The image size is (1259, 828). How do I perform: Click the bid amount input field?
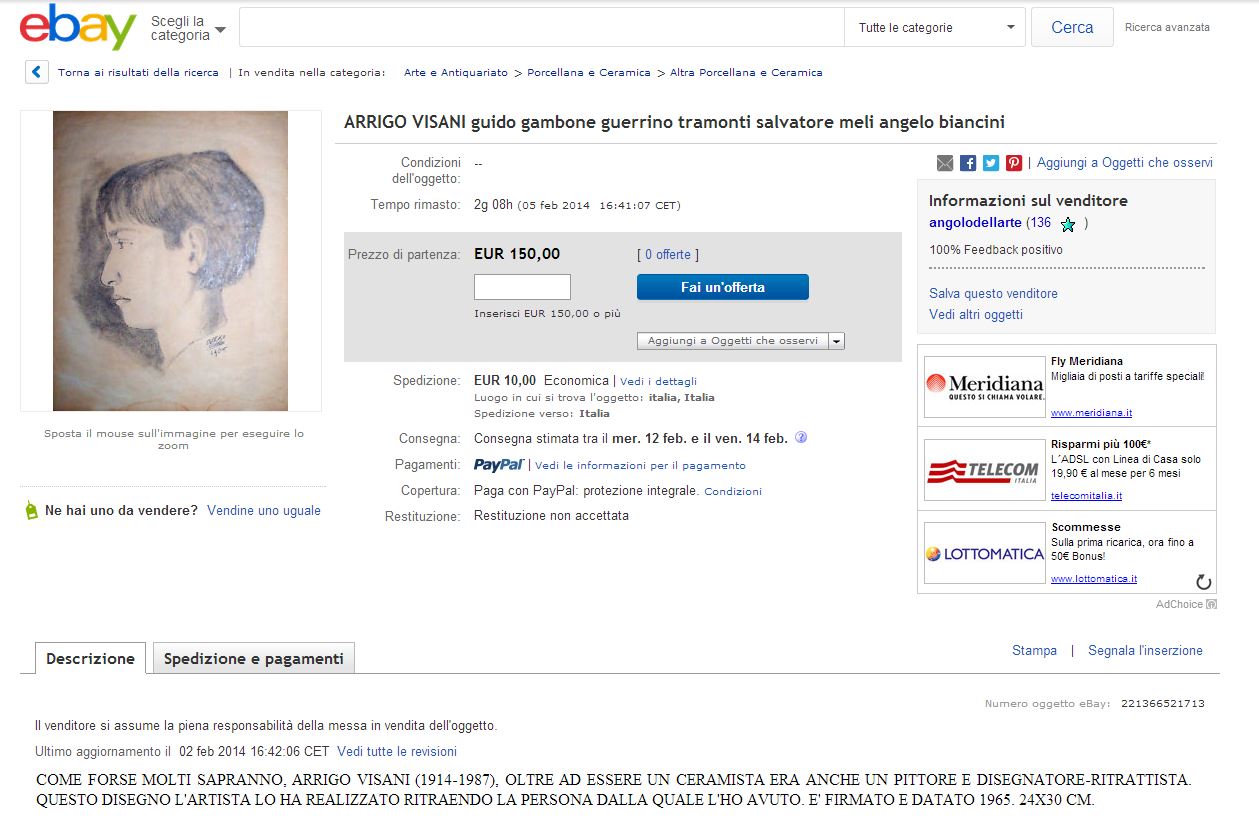click(522, 287)
